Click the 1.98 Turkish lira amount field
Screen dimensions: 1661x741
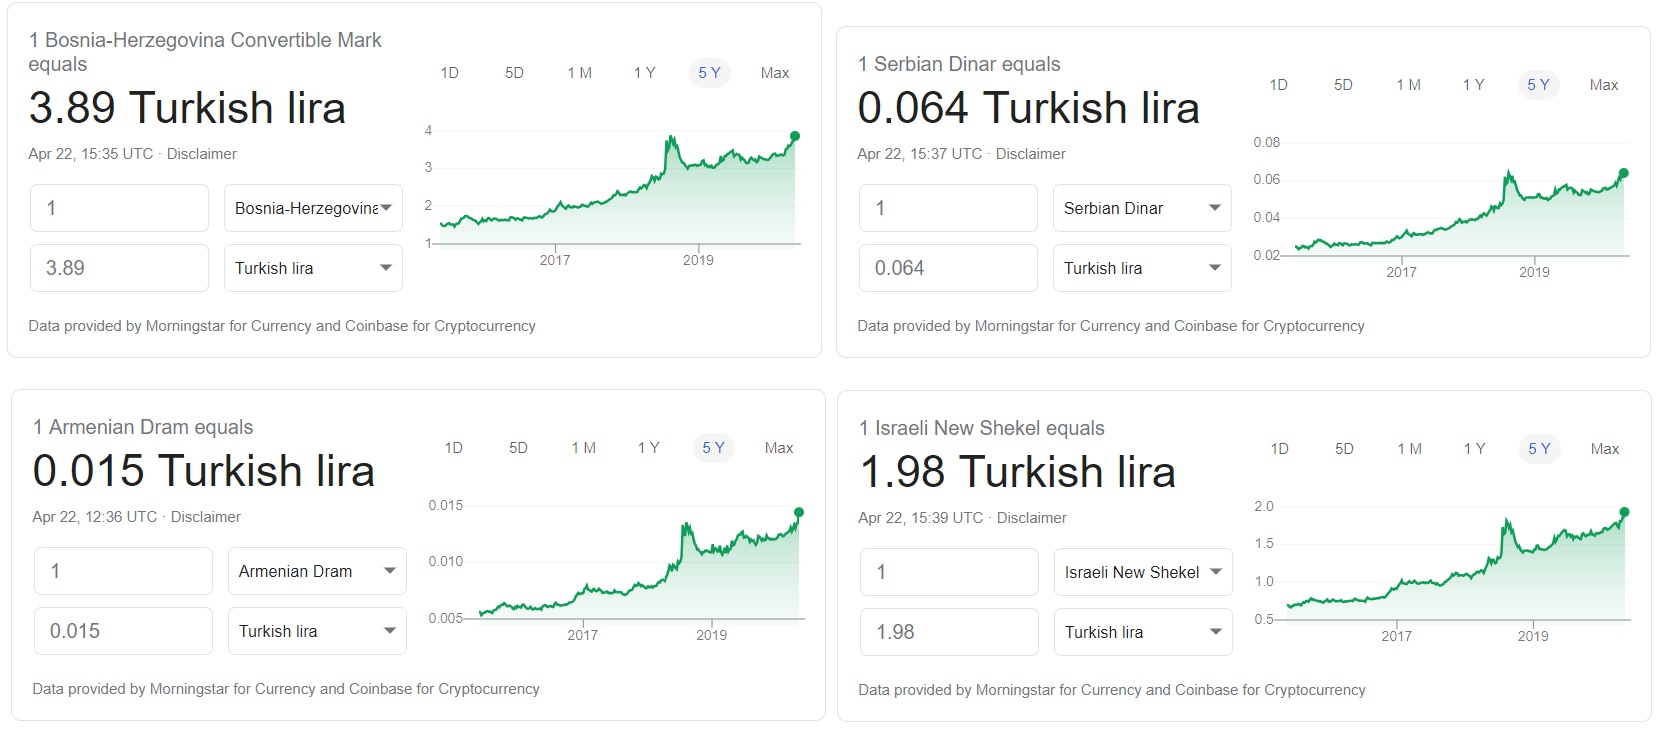tap(949, 632)
